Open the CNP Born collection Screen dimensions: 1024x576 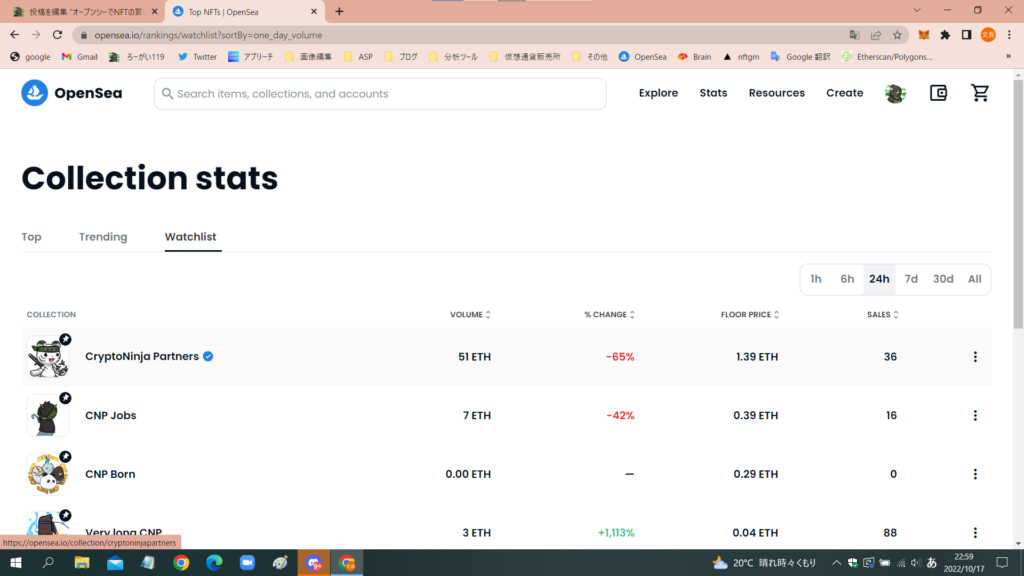(110, 474)
